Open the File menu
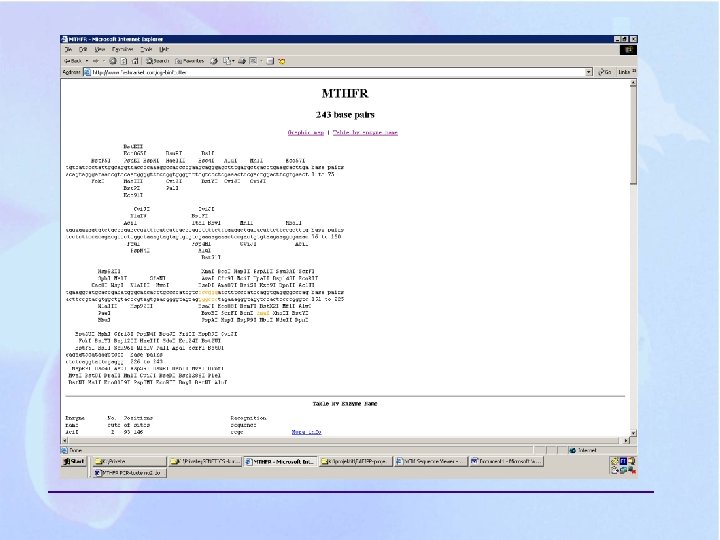The width and height of the screenshot is (720, 540). pos(68,49)
